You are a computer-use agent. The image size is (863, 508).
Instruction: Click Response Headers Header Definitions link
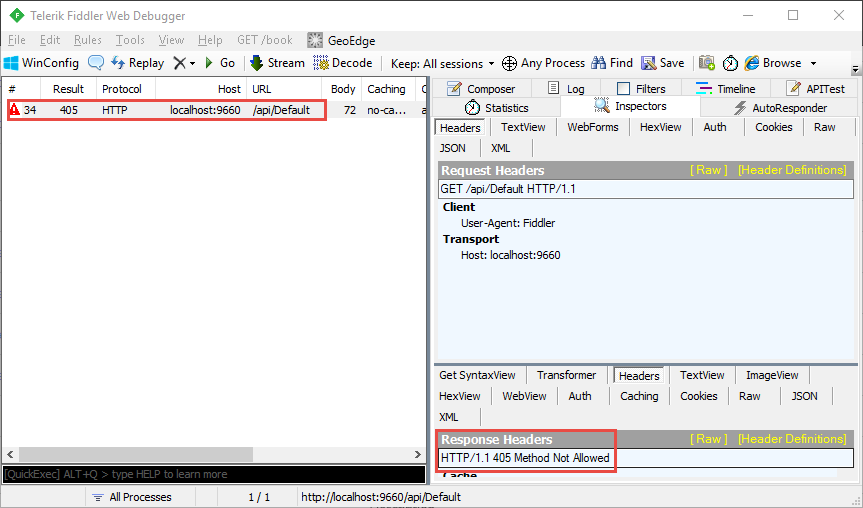(x=792, y=439)
